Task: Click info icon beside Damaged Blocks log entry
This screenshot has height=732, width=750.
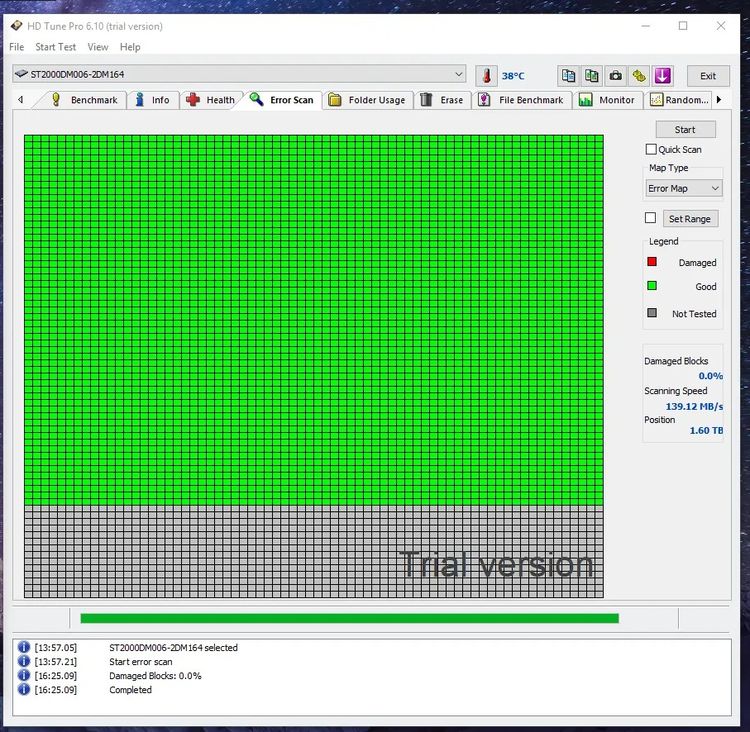Action: point(23,675)
